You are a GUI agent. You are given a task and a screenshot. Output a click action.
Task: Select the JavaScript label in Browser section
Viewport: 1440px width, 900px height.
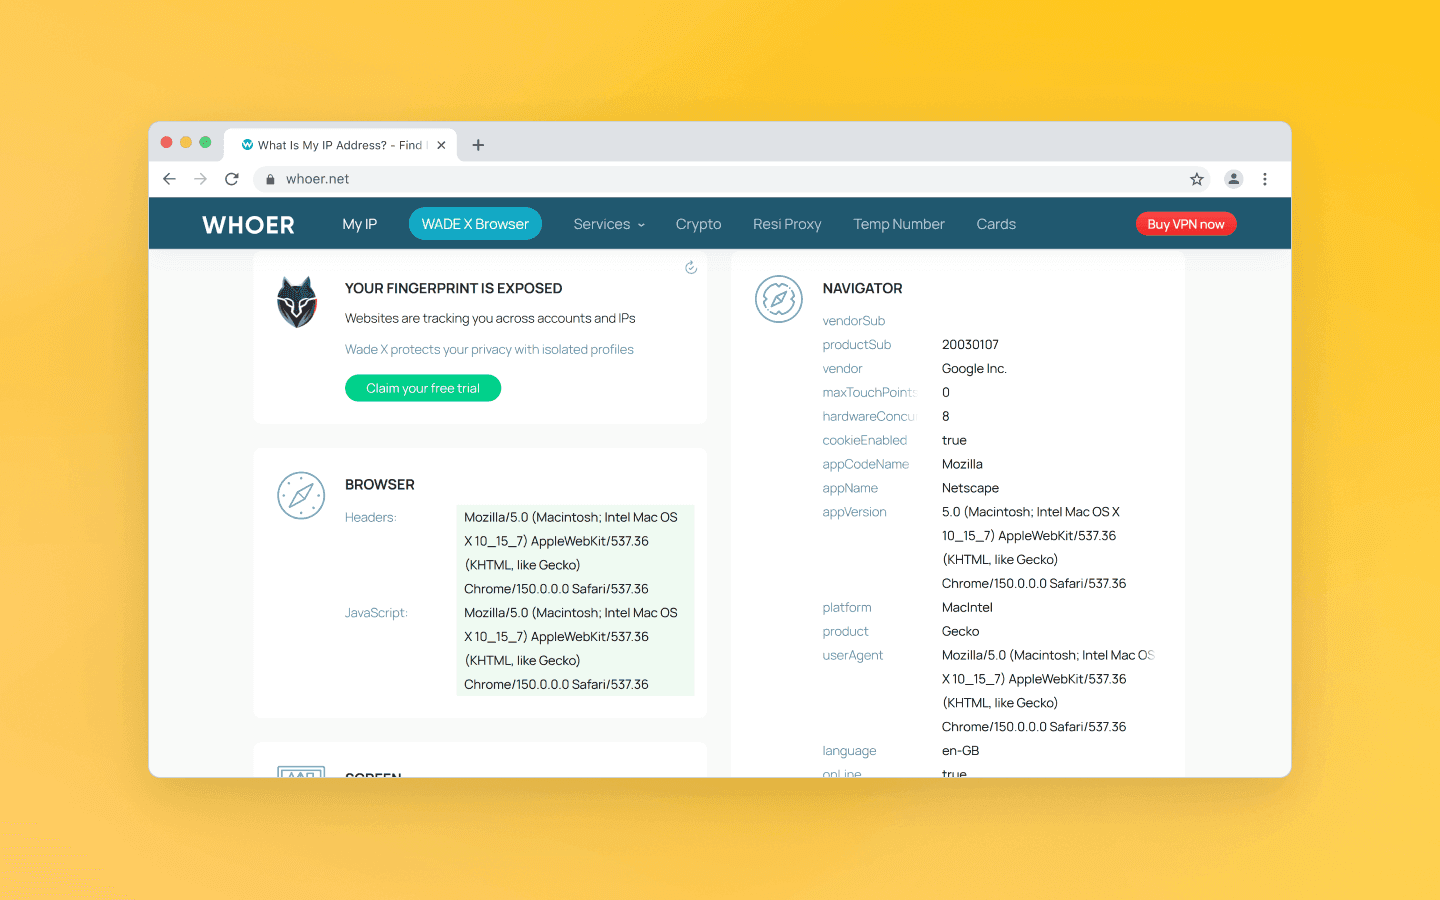(x=376, y=612)
